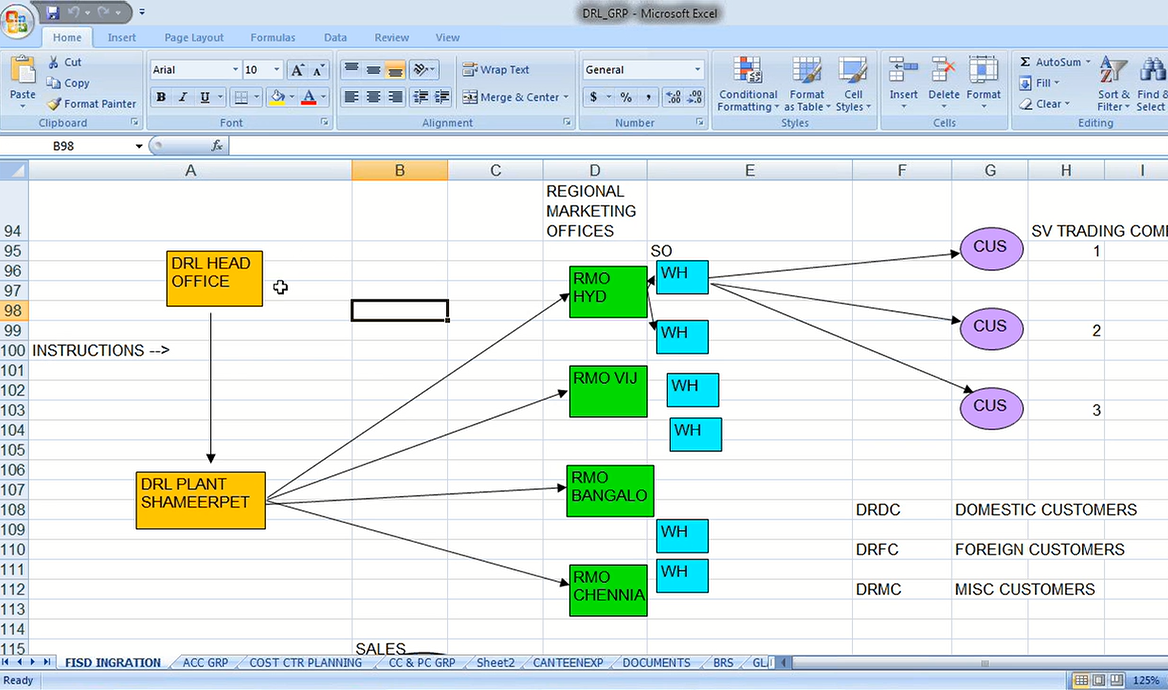
Task: Open Cell Styles gallery
Action: [x=853, y=84]
